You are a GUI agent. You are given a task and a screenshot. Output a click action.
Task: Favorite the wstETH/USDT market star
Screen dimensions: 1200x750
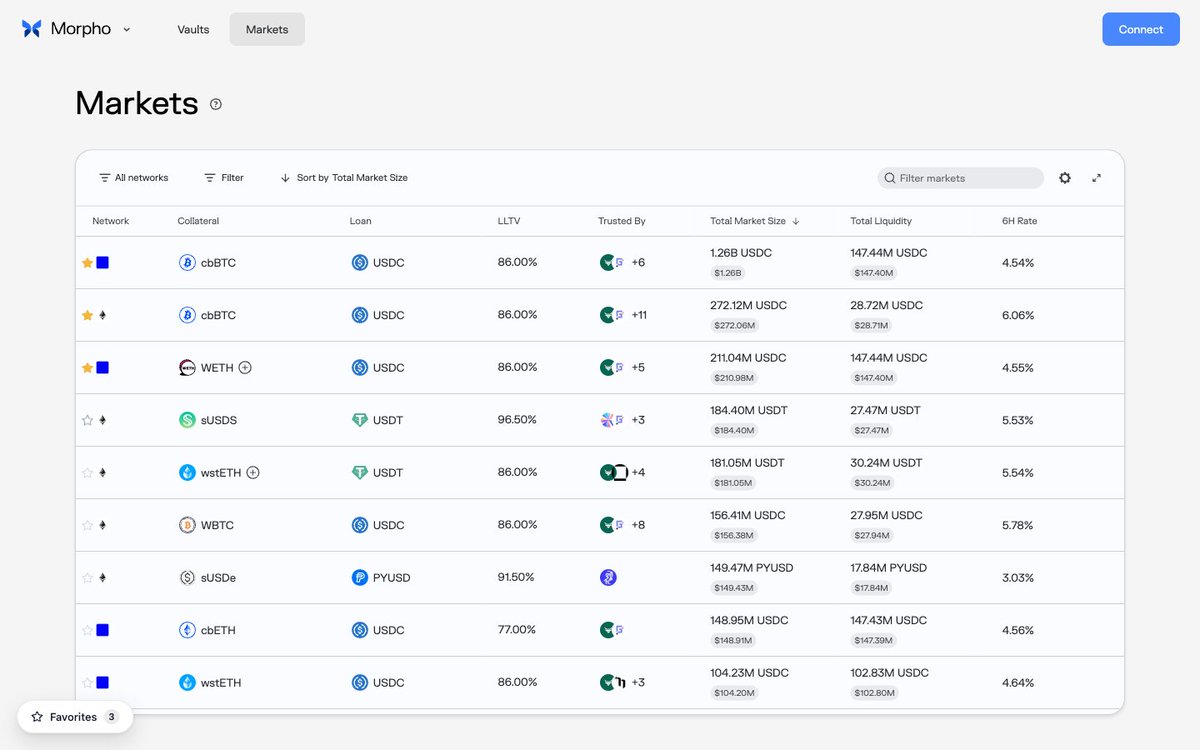[87, 473]
